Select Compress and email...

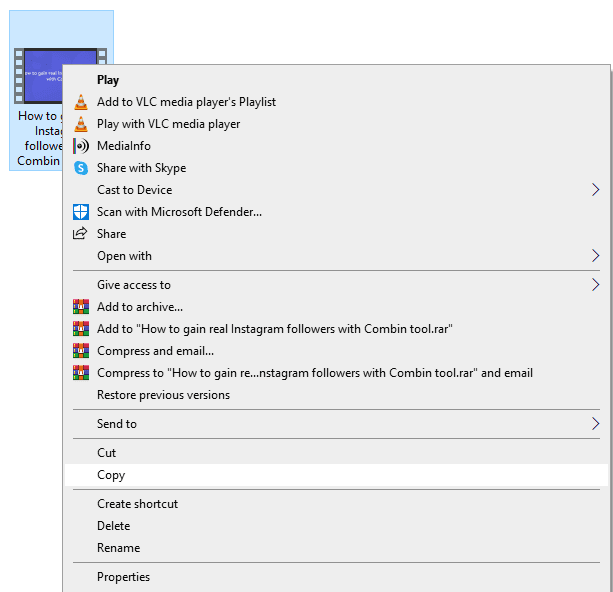click(x=336, y=351)
